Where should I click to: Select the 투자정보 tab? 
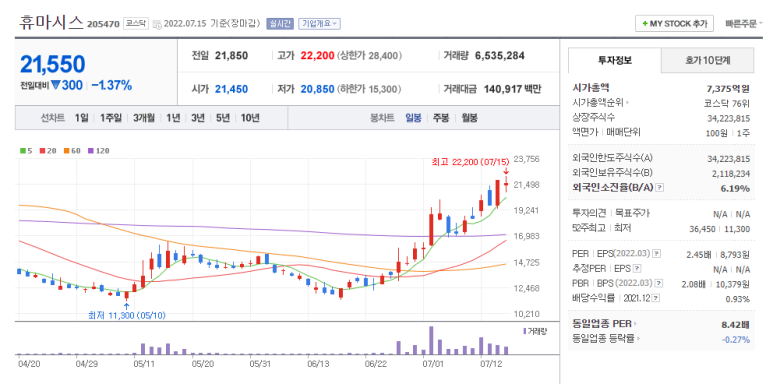click(x=615, y=61)
